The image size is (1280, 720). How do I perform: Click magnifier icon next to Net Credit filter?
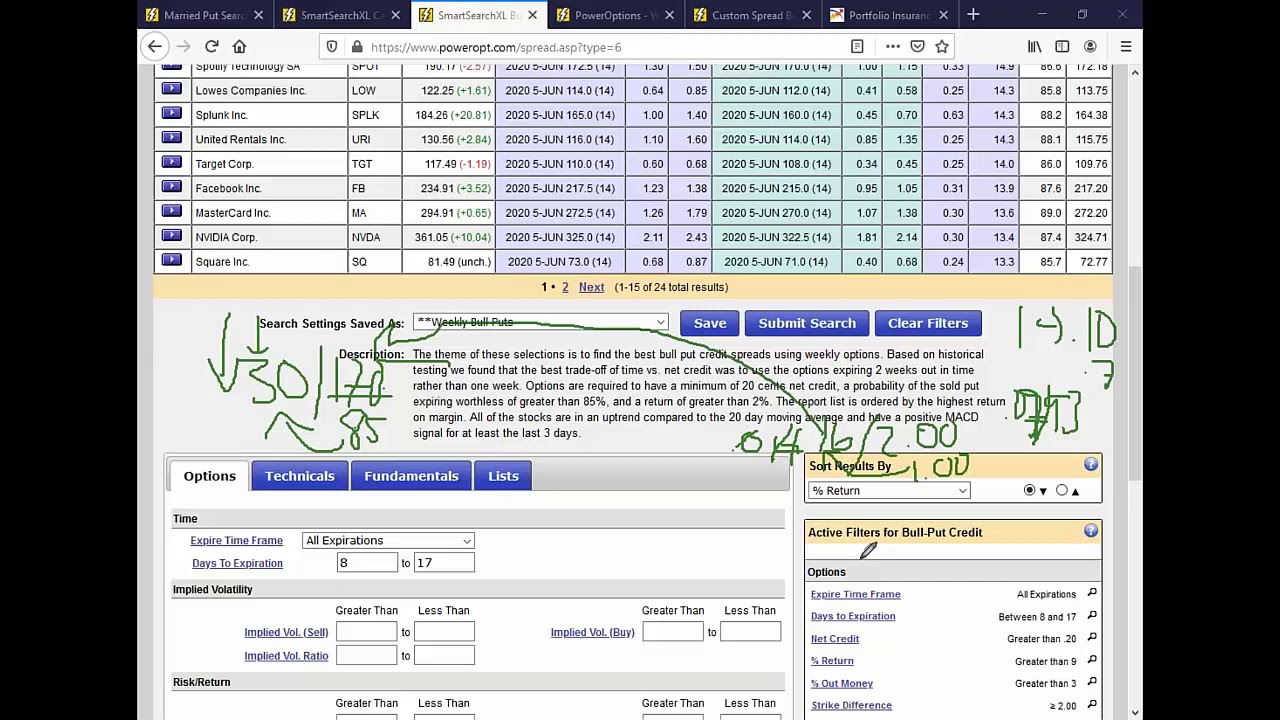tap(1092, 638)
